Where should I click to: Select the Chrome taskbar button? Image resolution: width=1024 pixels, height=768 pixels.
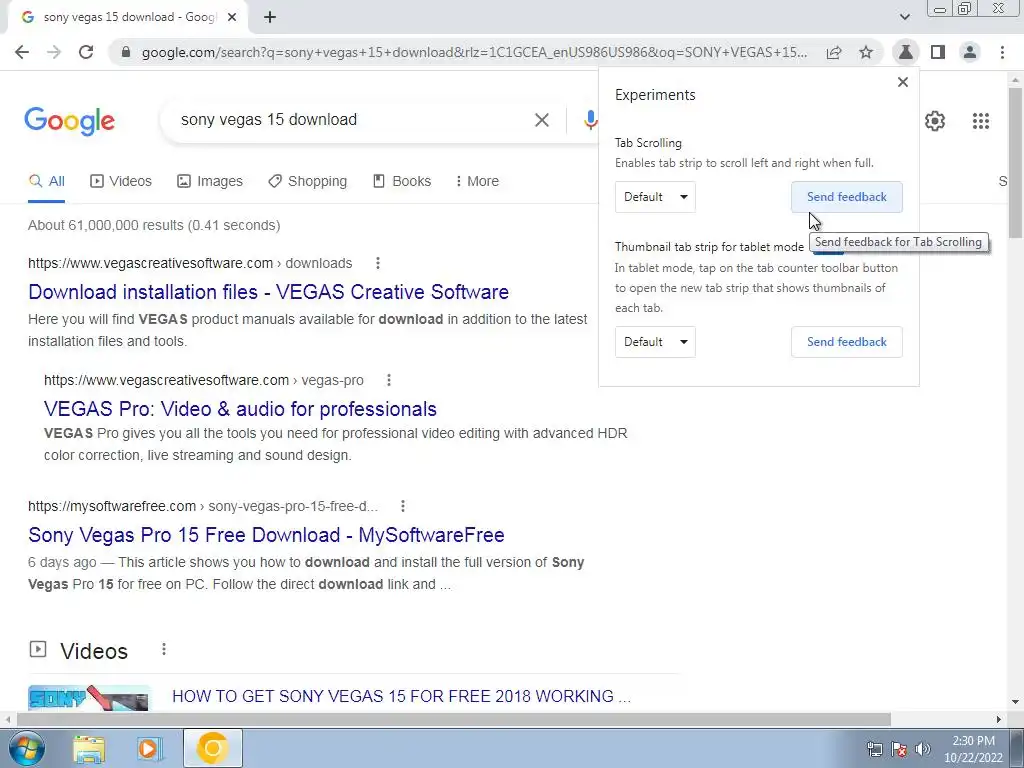[x=213, y=748]
